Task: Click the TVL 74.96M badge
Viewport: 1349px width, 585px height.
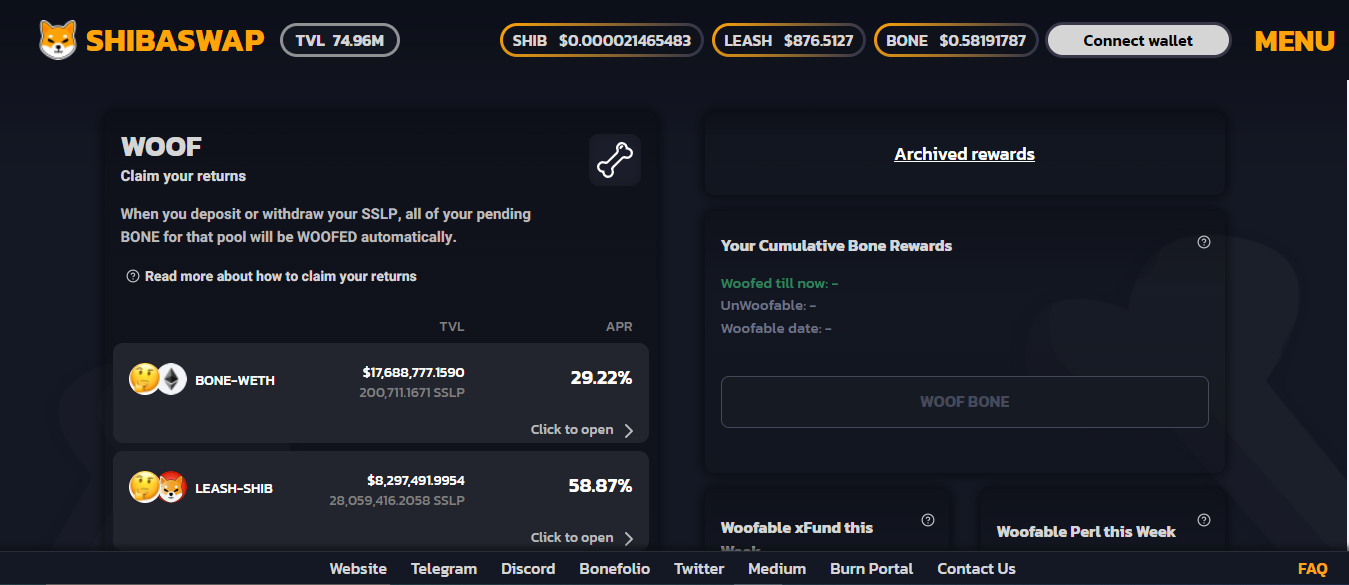Action: [340, 40]
